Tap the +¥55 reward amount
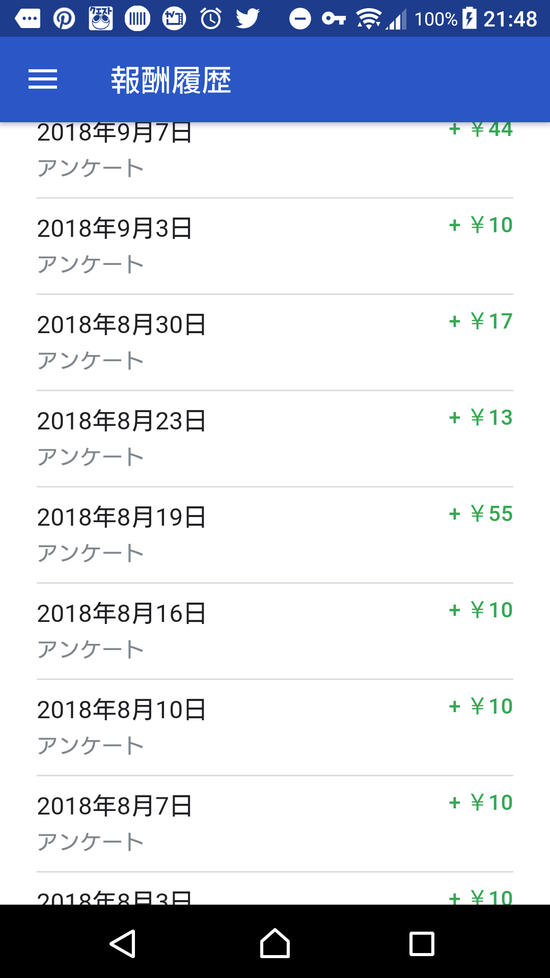The width and height of the screenshot is (550, 978). 481,514
